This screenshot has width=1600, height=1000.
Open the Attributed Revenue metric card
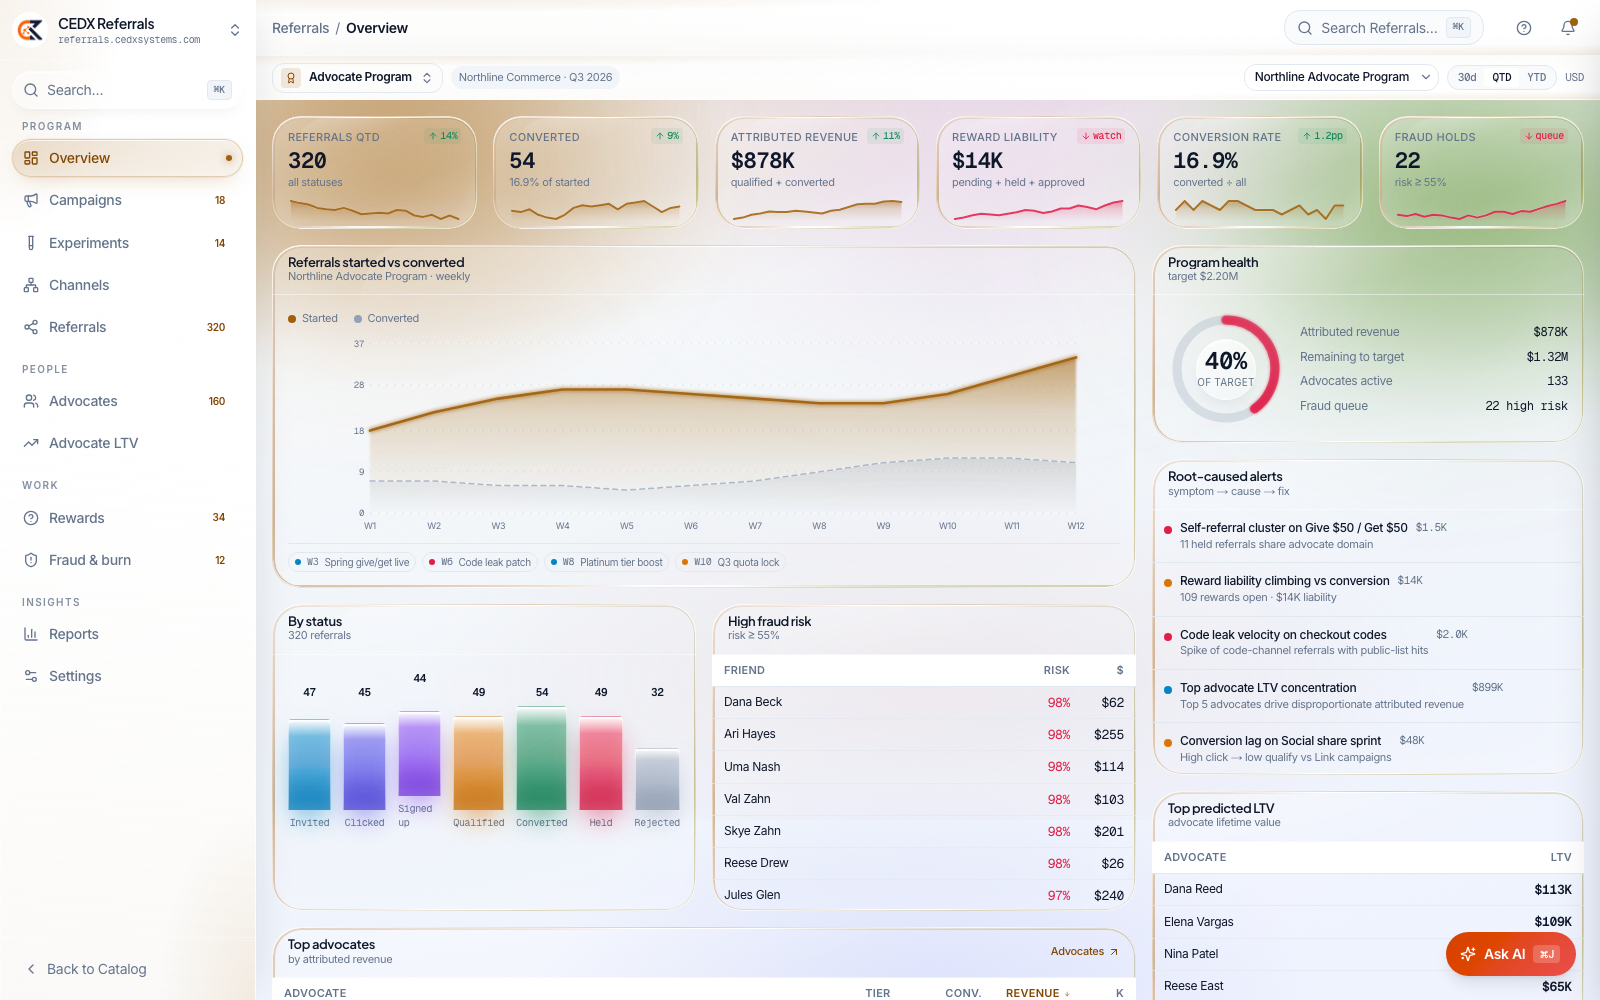(x=817, y=173)
